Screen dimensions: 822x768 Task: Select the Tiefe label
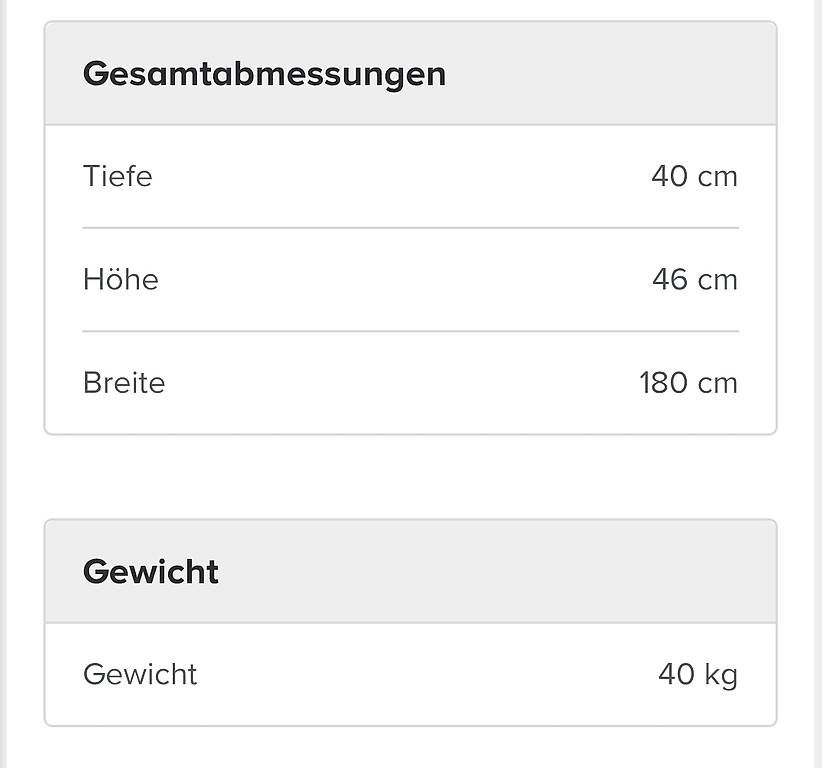[117, 176]
